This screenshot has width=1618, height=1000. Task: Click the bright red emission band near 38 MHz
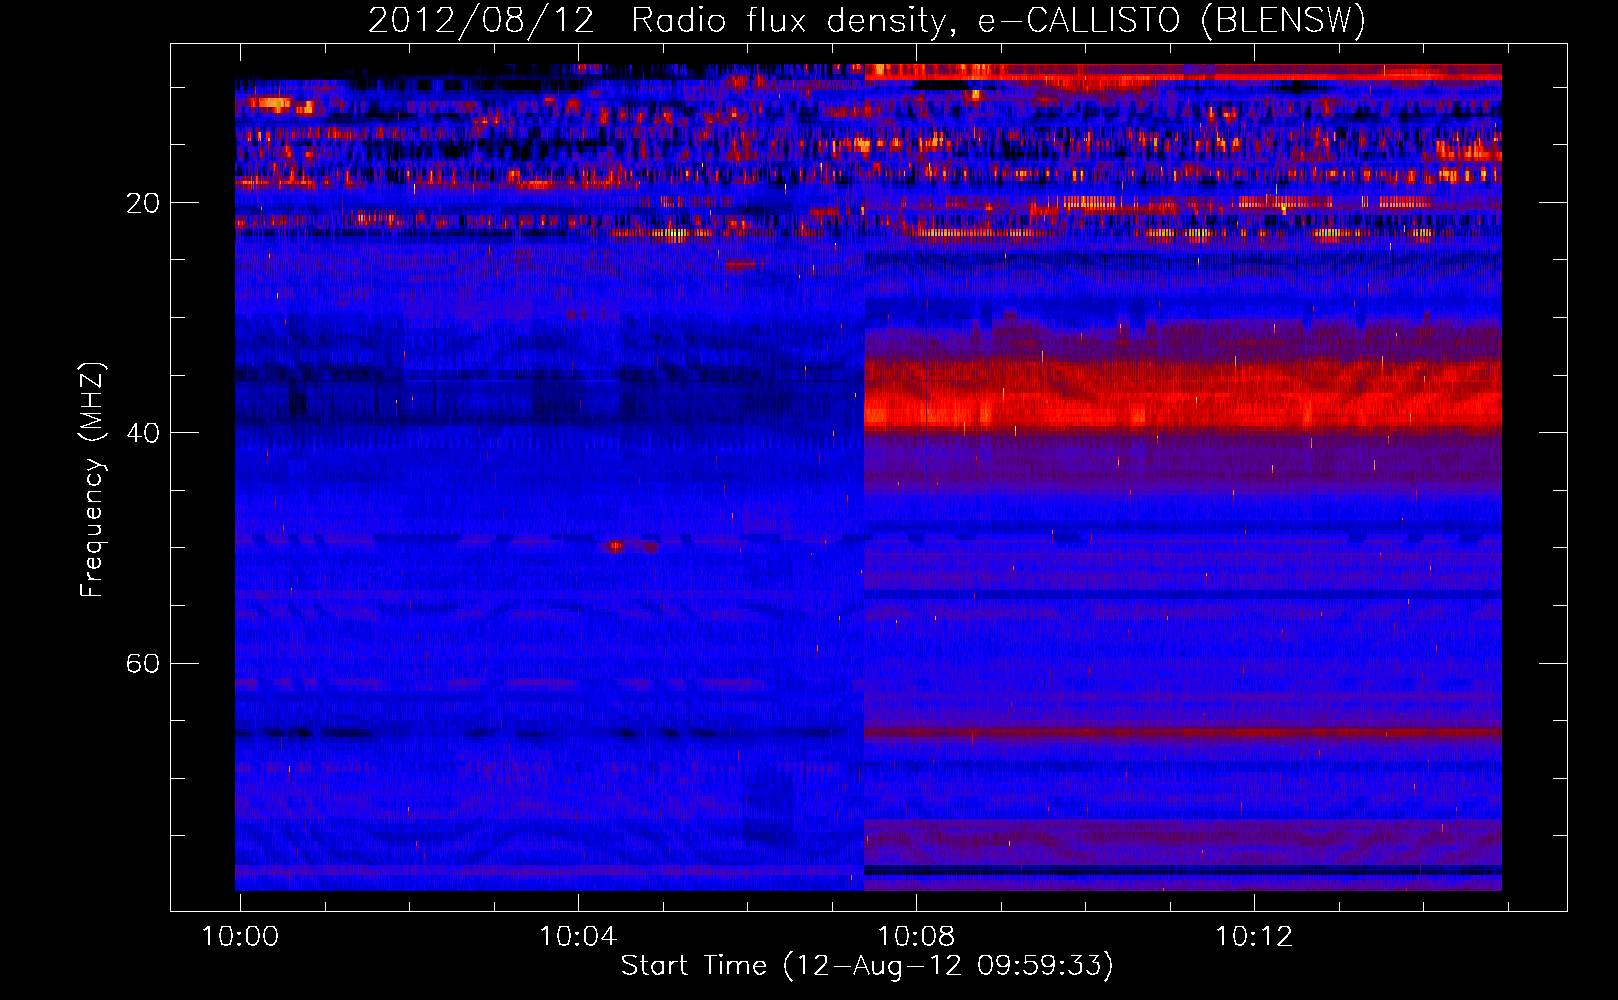(1182, 410)
